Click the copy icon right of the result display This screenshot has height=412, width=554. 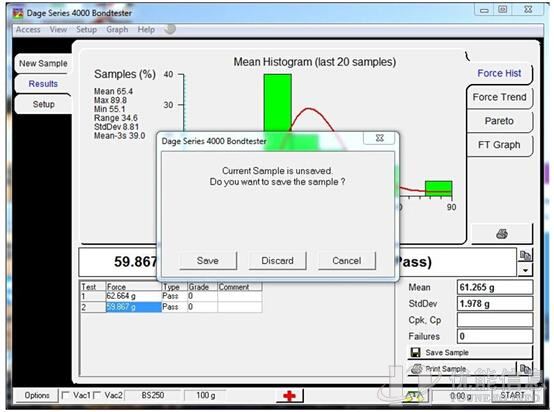point(525,255)
